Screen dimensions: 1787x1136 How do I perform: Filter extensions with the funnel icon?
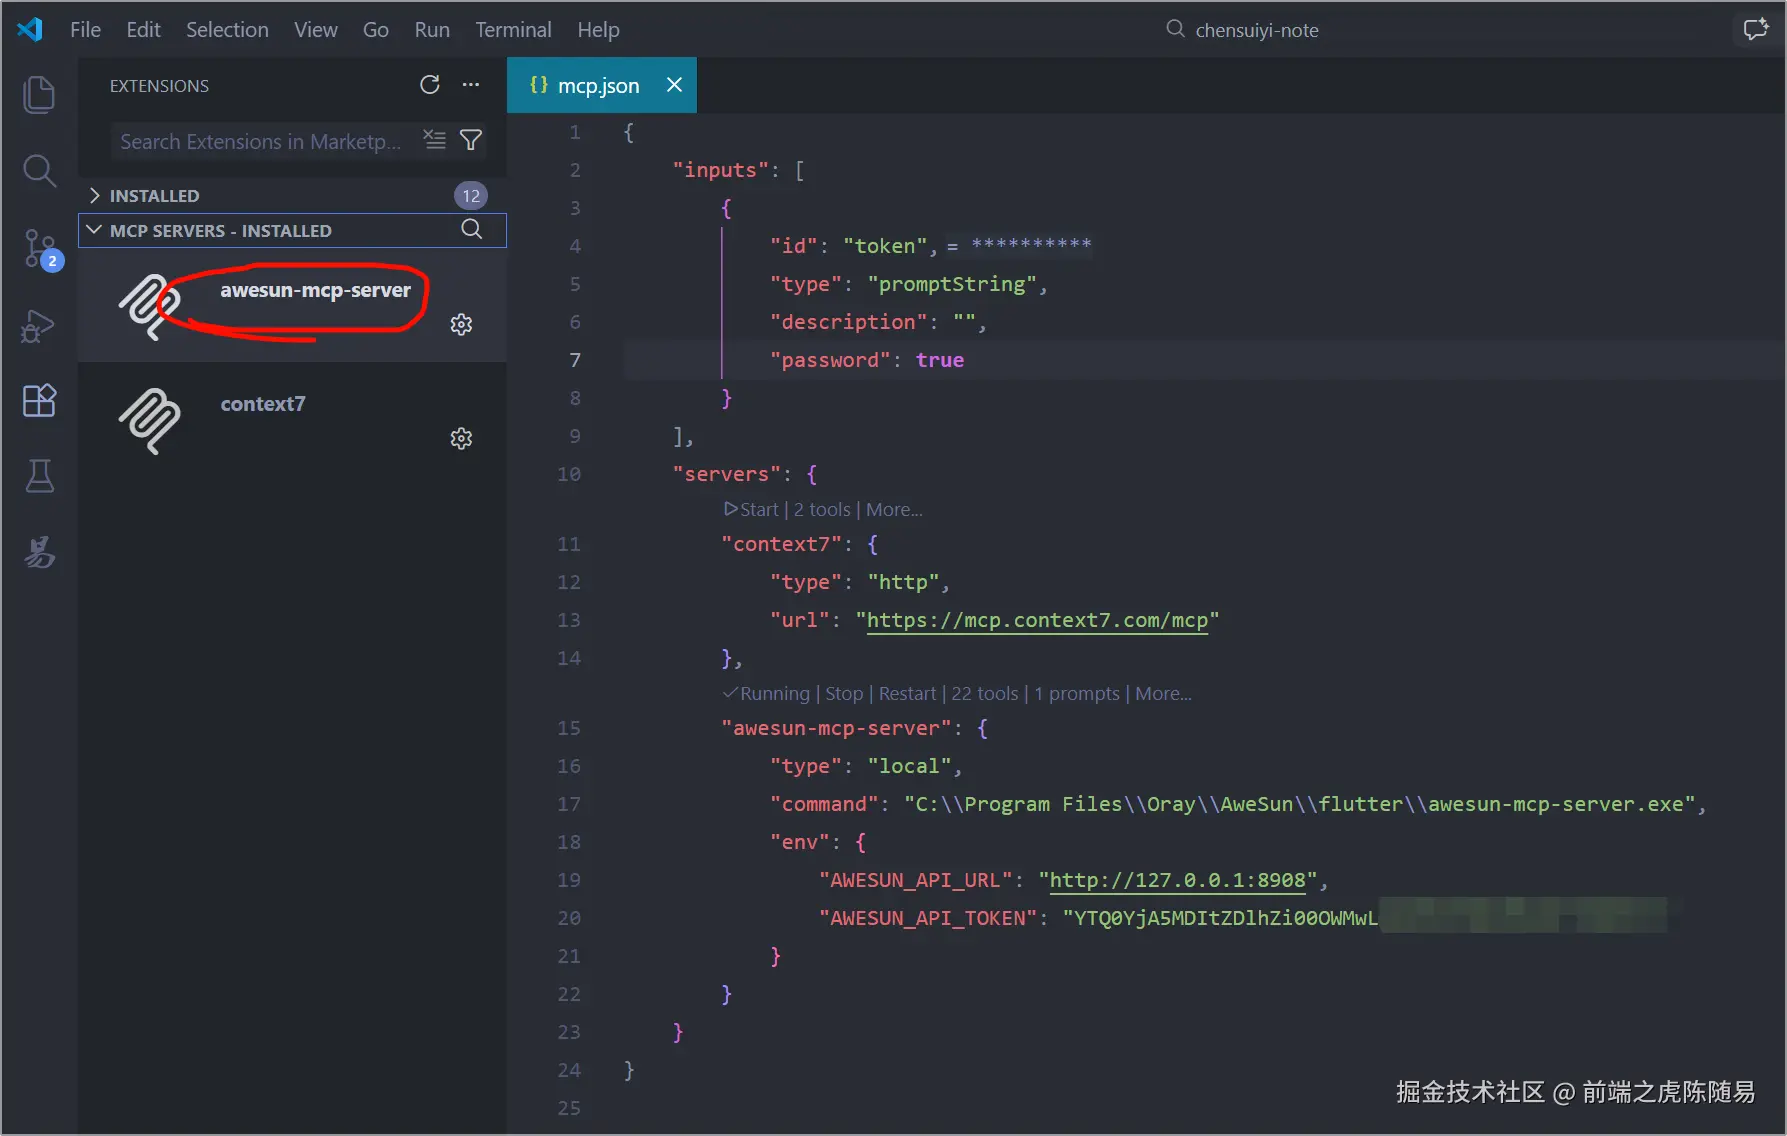click(x=471, y=140)
